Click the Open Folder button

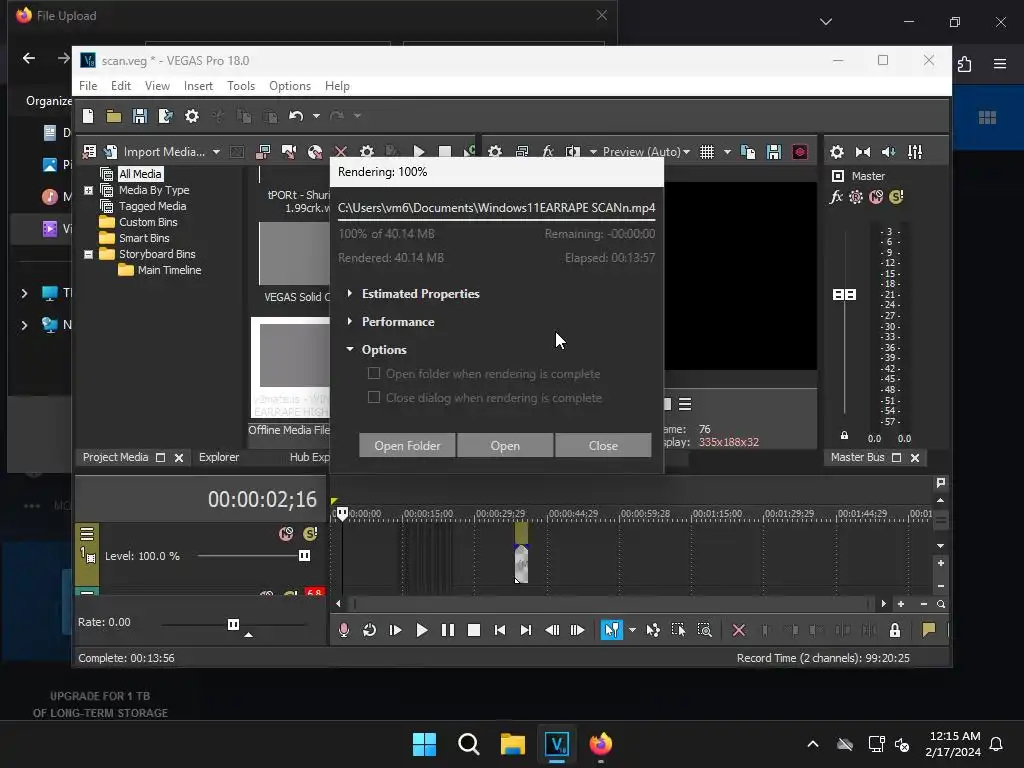(407, 445)
